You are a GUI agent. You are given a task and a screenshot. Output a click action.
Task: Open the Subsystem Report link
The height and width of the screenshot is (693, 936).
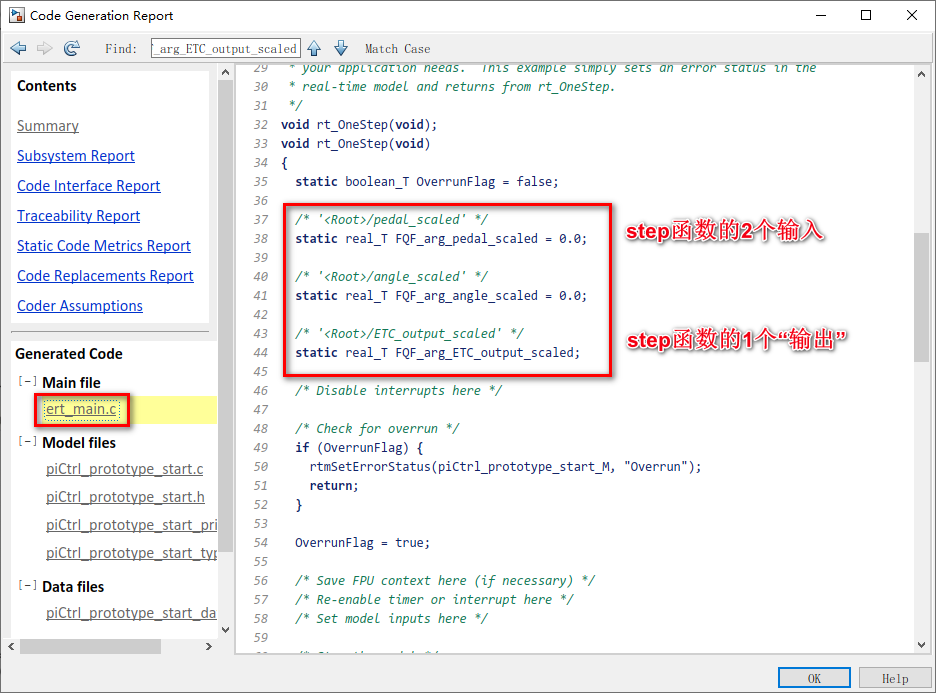click(x=76, y=156)
